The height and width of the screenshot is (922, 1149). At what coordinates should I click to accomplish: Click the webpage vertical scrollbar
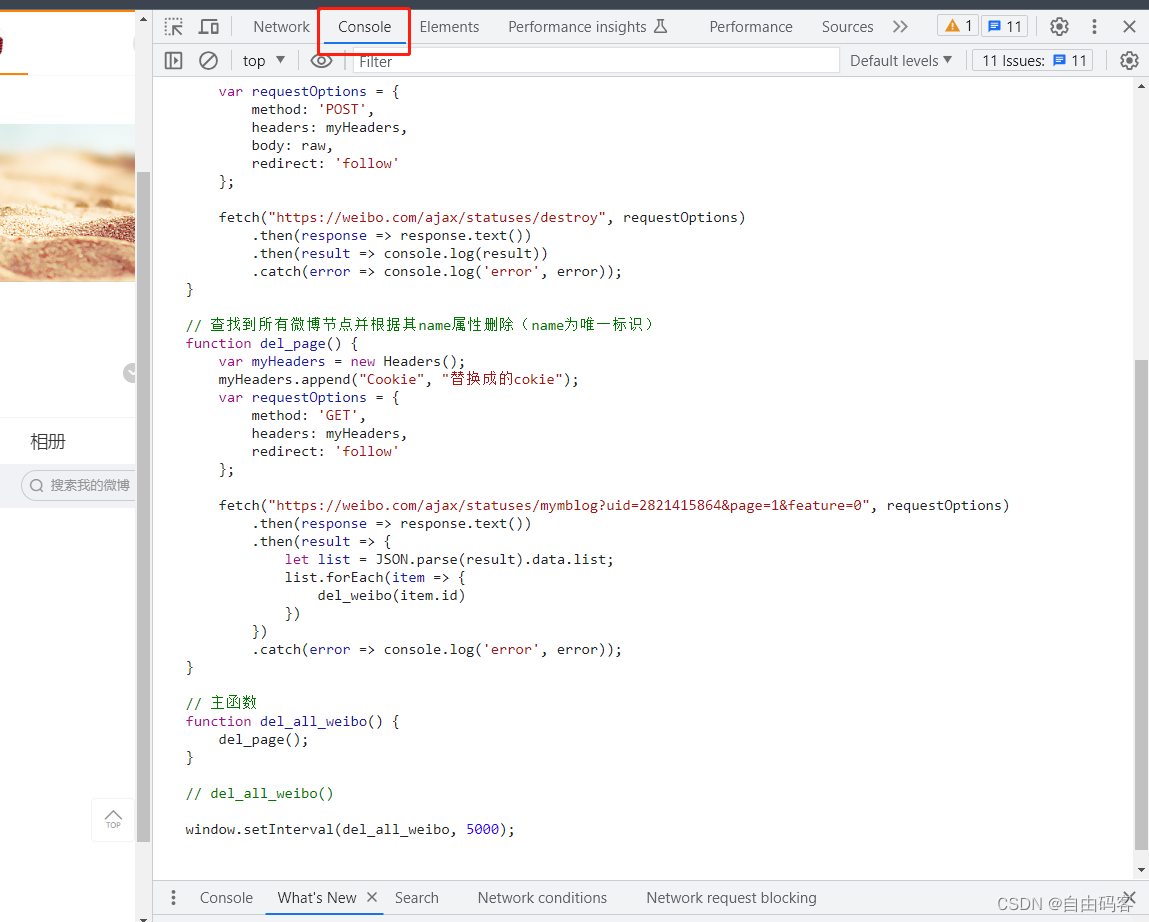pos(144,507)
